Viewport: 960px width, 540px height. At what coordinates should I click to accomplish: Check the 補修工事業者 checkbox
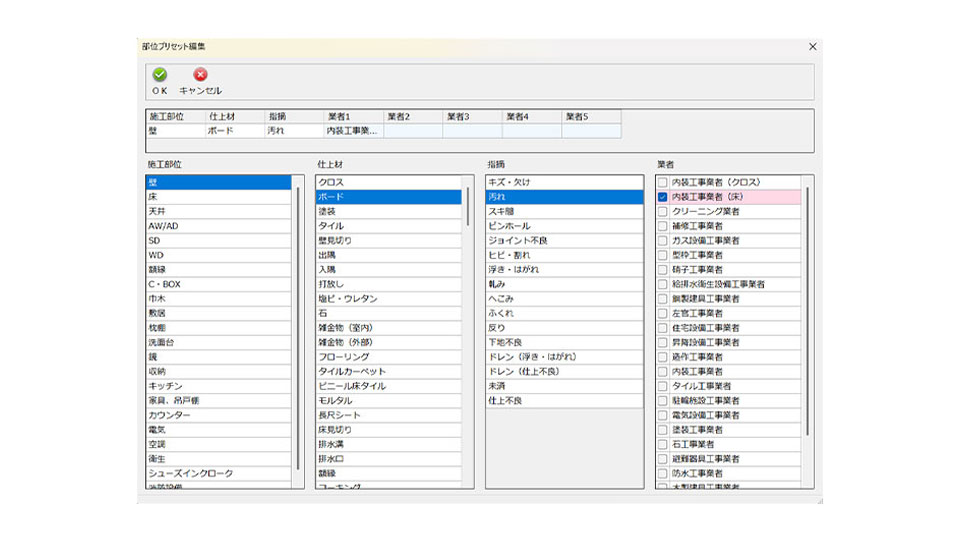tap(662, 226)
